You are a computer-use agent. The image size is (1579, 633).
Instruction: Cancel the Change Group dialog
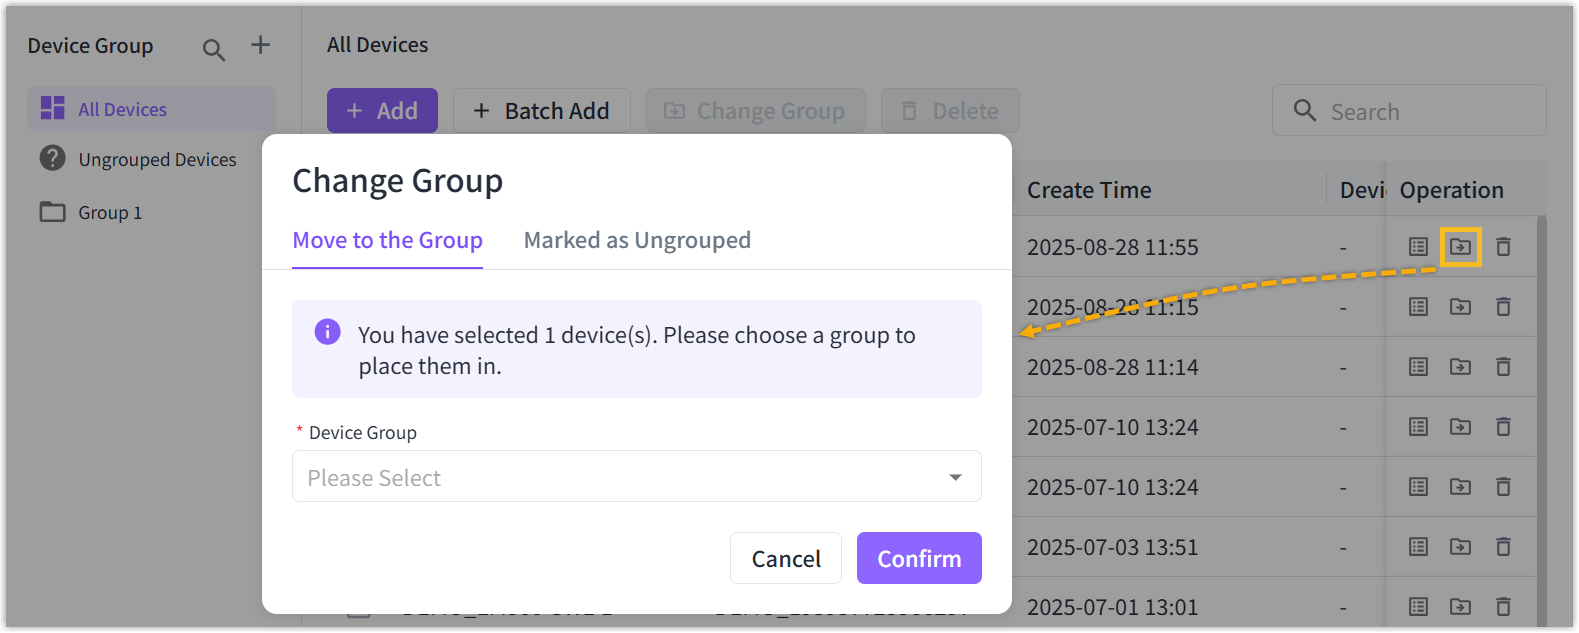(785, 558)
